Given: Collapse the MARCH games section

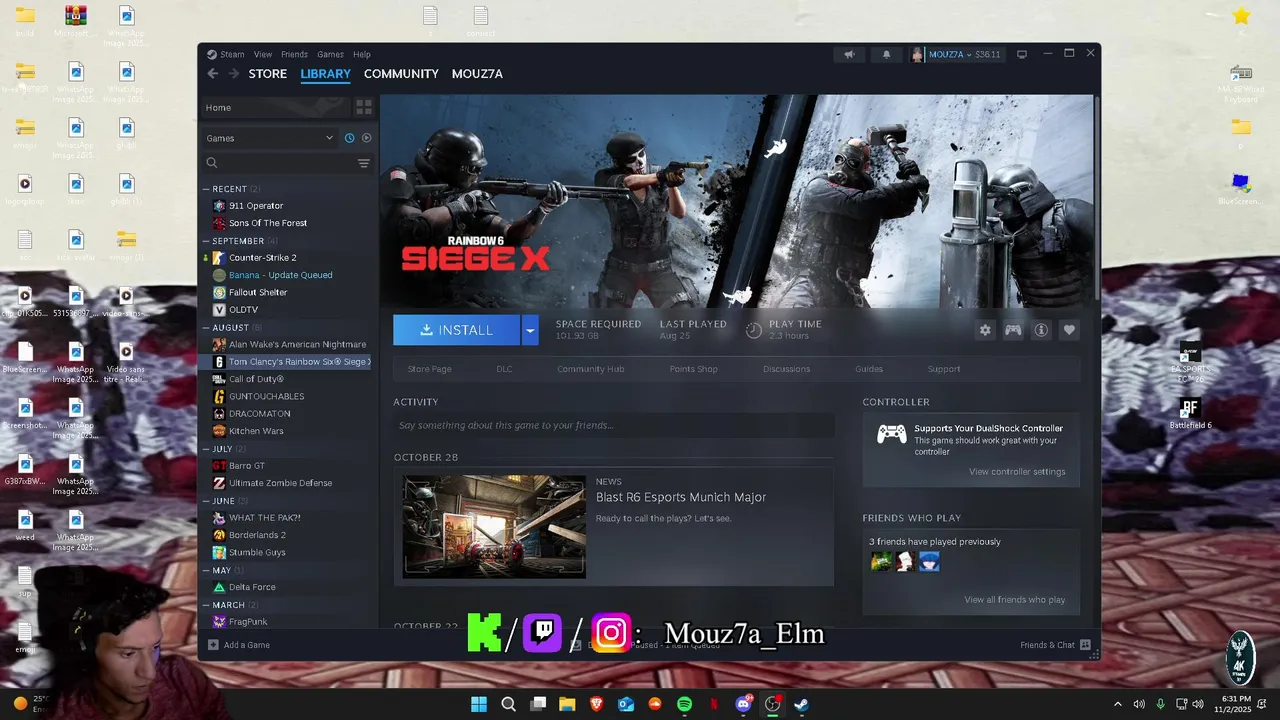Looking at the screenshot, I should [206, 605].
